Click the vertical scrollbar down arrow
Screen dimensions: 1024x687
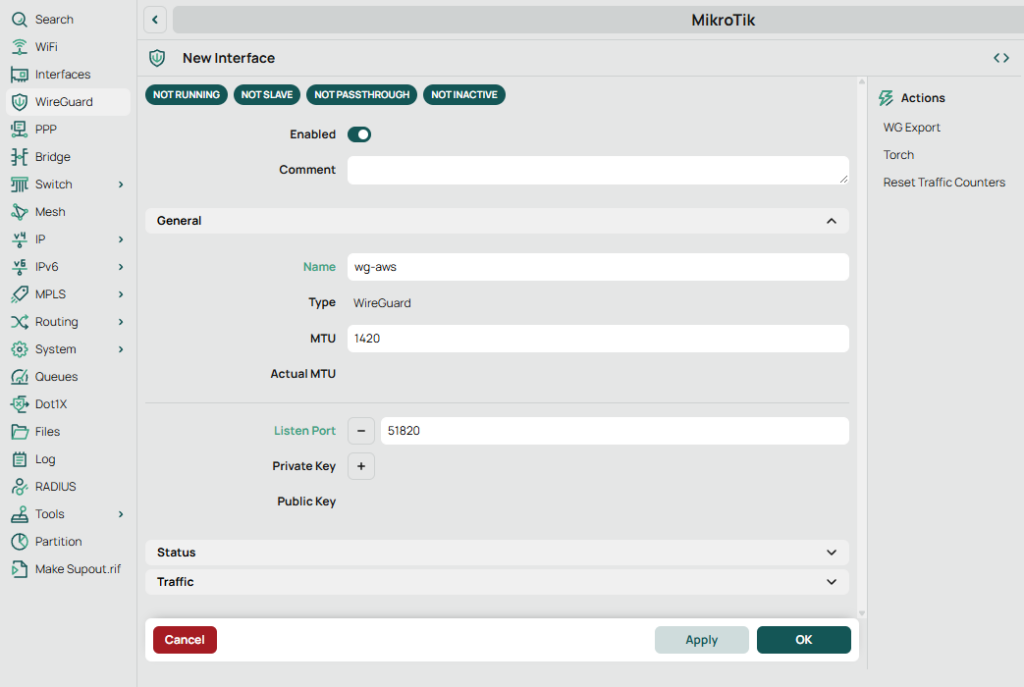coord(861,613)
